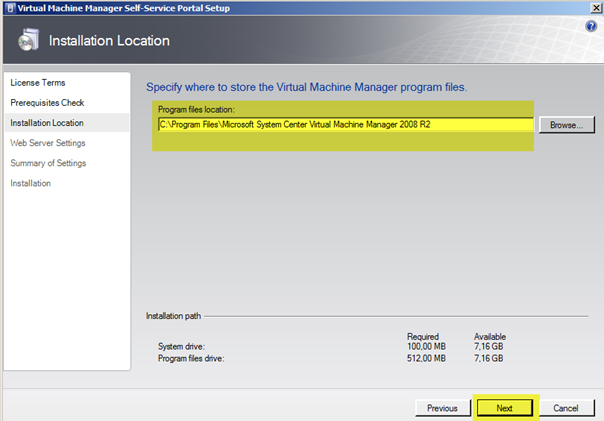Viewport: 604px width, 421px height.
Task: Go back with the Previous button
Action: tap(442, 408)
